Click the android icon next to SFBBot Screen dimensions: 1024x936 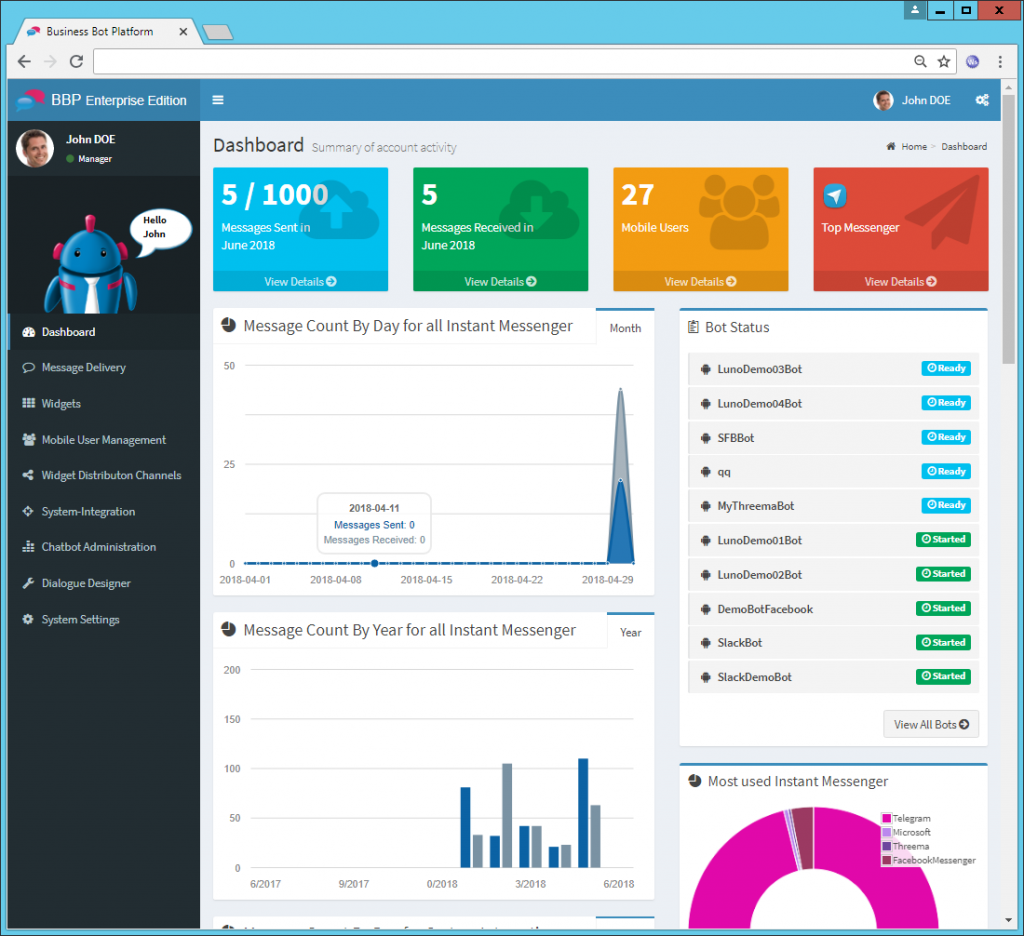705,438
